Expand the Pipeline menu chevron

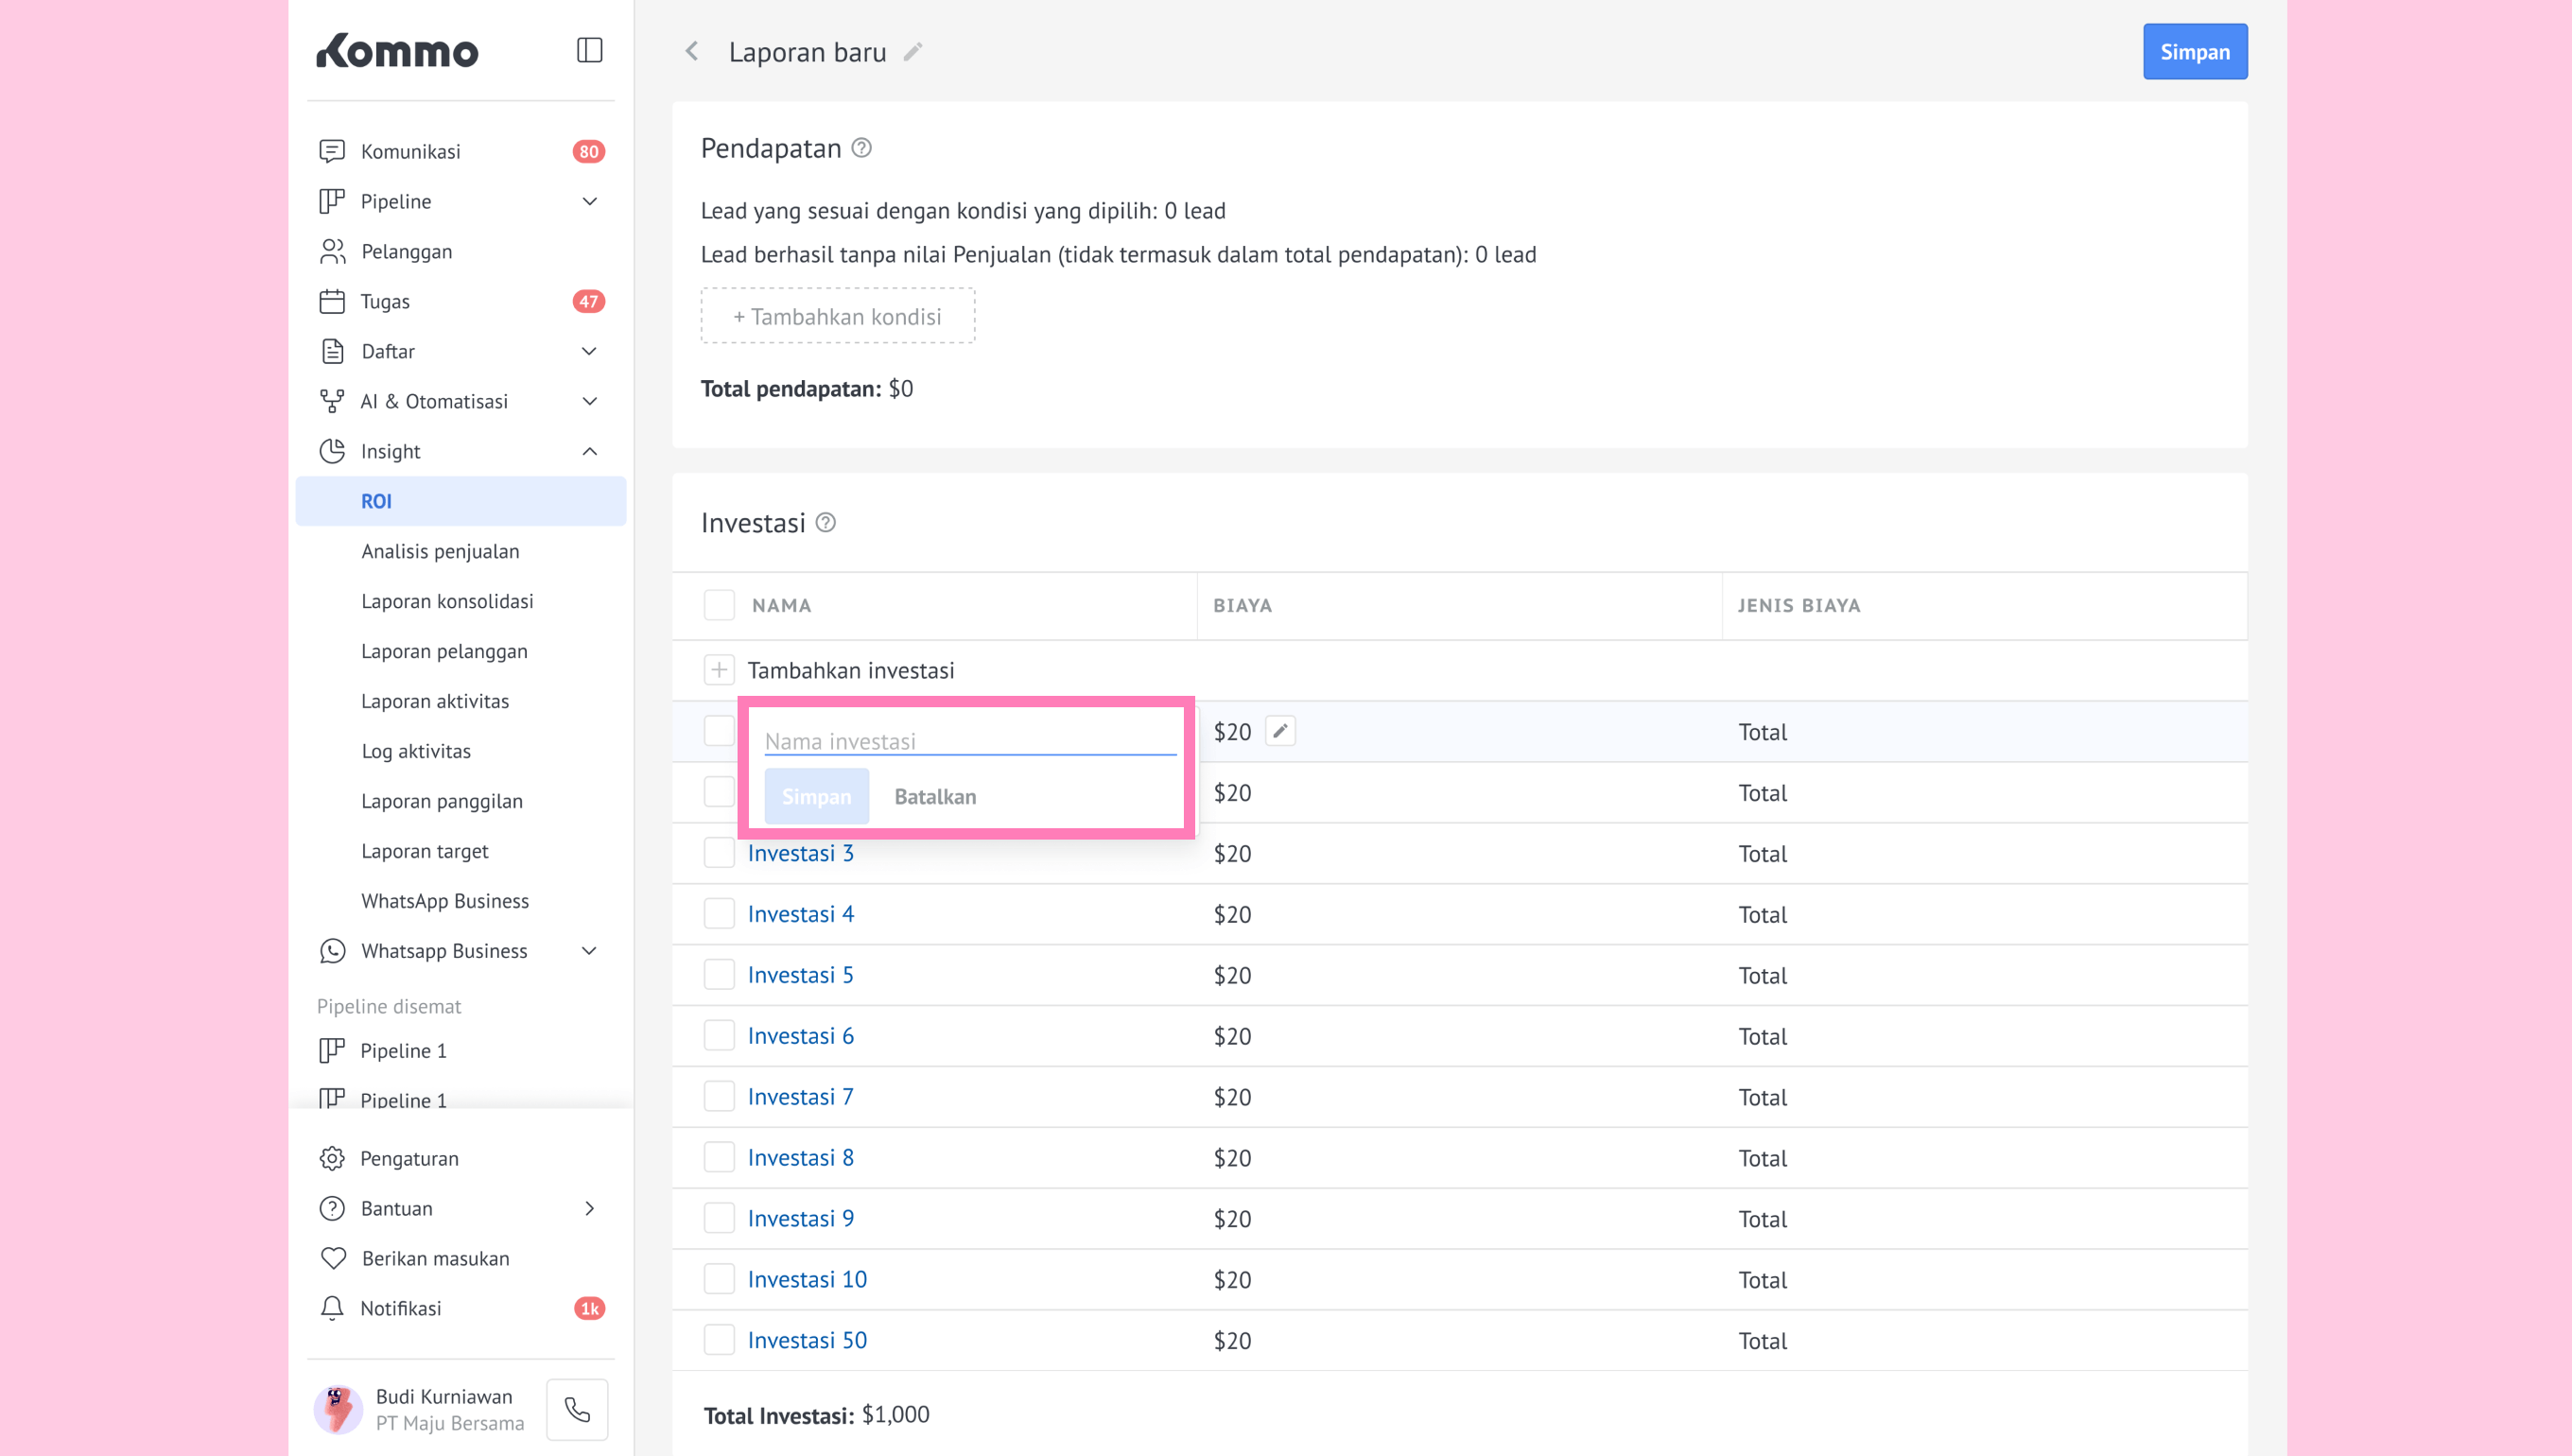coord(589,201)
